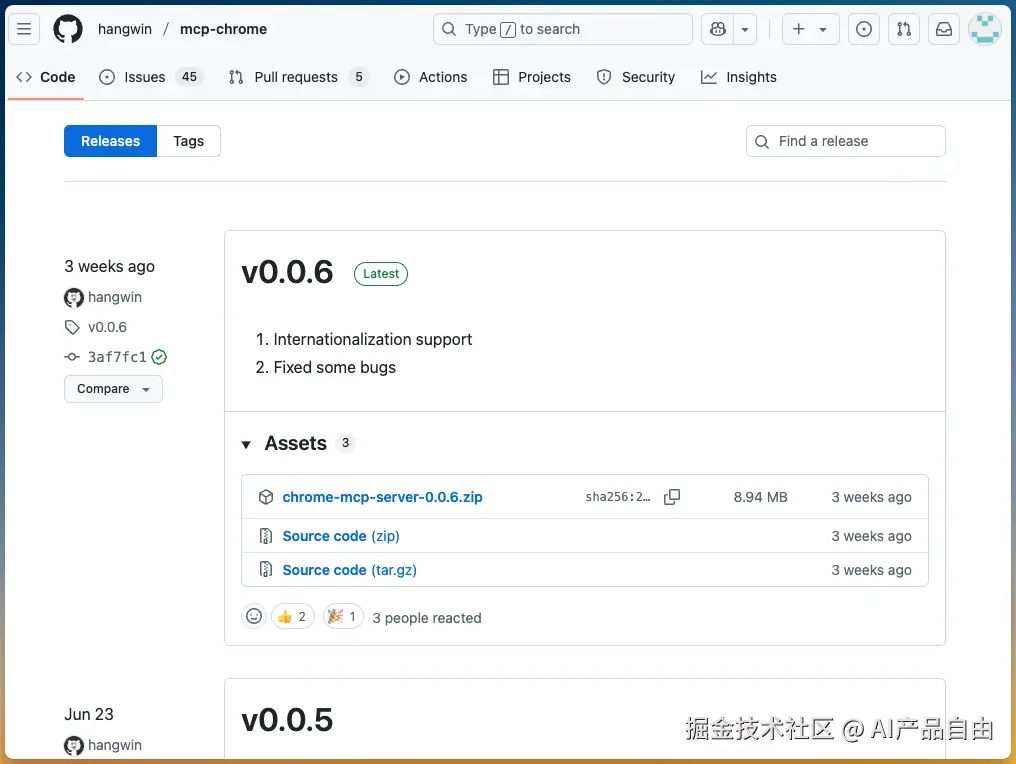This screenshot has width=1016, height=764.
Task: Click the search bar in the header
Action: (562, 29)
